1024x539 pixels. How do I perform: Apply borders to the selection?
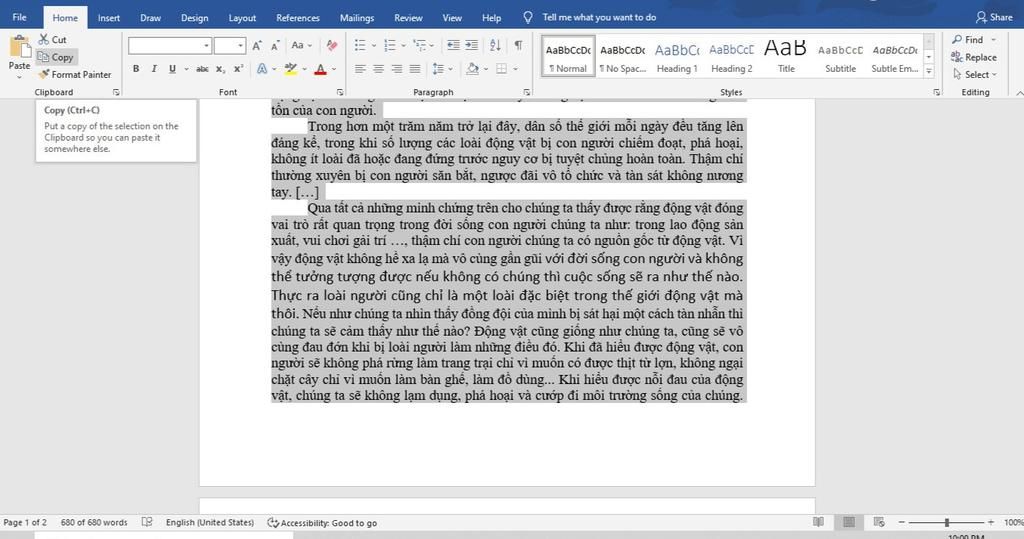click(502, 69)
